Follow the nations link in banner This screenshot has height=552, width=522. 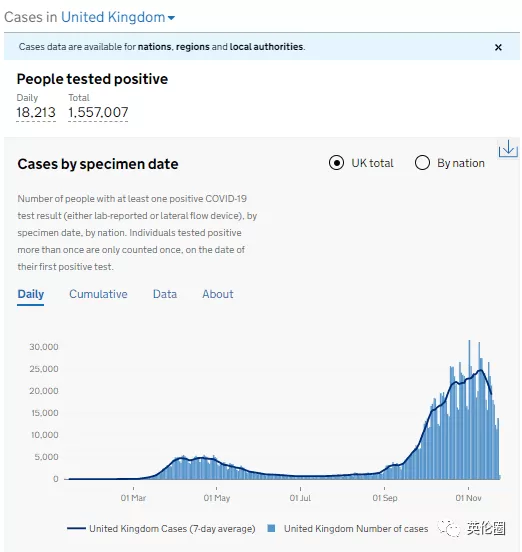154,47
